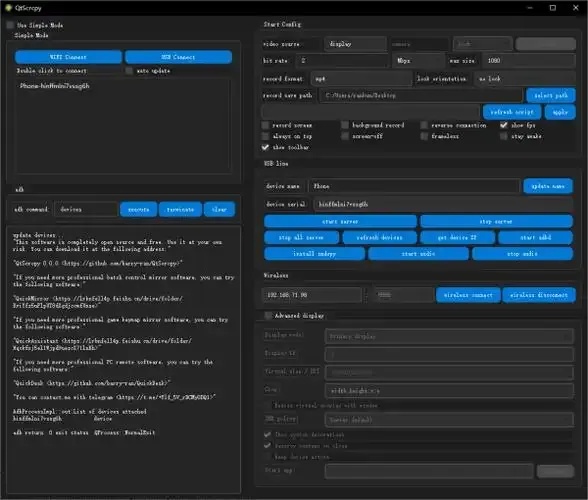Enable the screen-off checkbox
Viewport: 588px width, 500px height.
345,136
